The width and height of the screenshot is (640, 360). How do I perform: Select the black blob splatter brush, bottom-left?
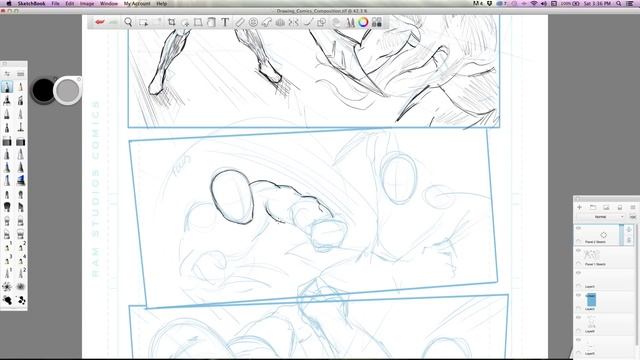[x=7, y=301]
